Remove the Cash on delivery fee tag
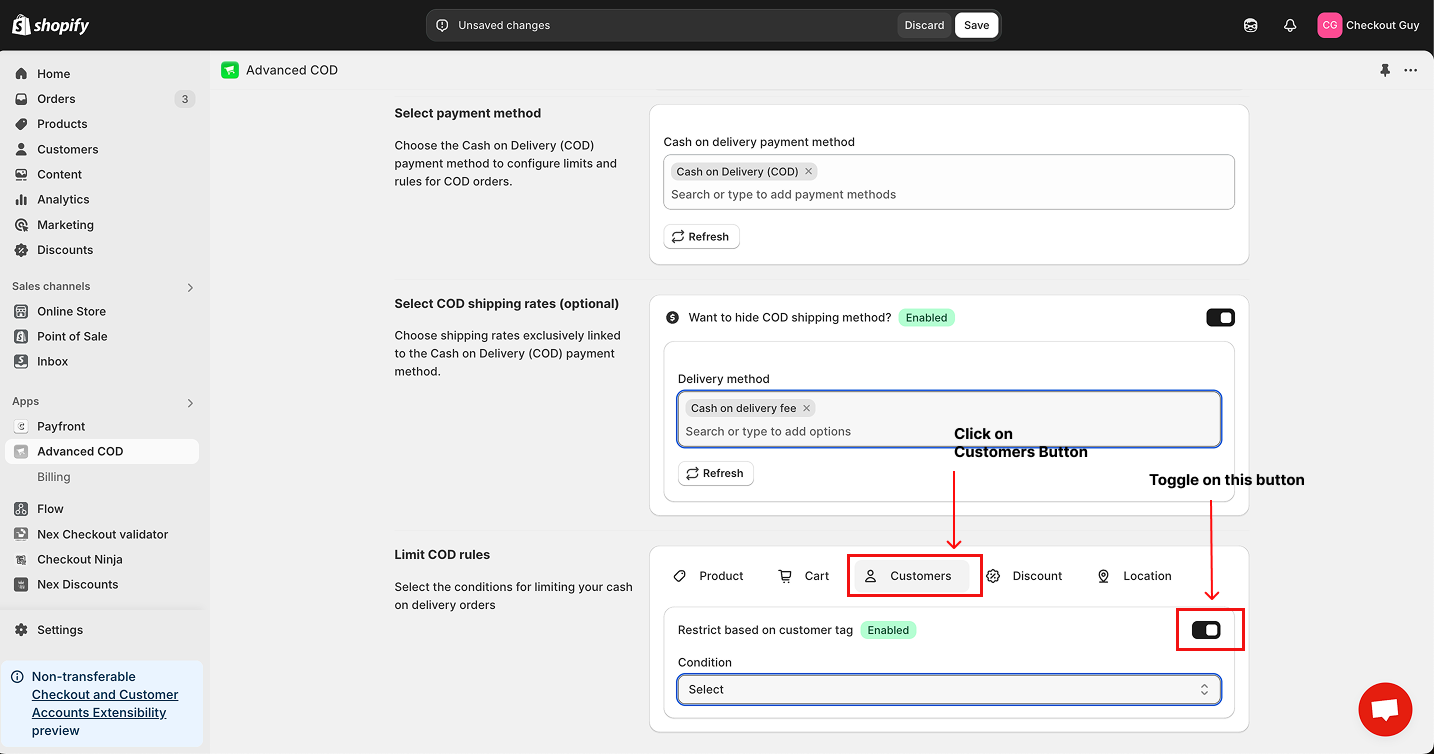 [806, 408]
